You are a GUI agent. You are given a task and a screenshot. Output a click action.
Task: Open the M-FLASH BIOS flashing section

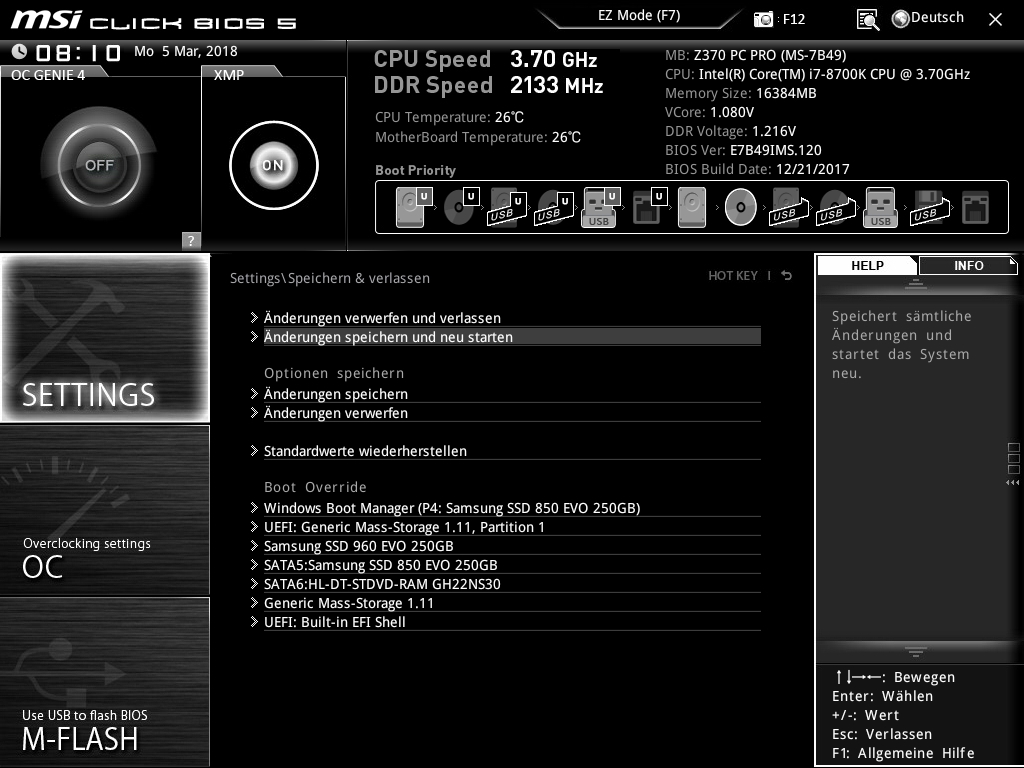coord(105,682)
